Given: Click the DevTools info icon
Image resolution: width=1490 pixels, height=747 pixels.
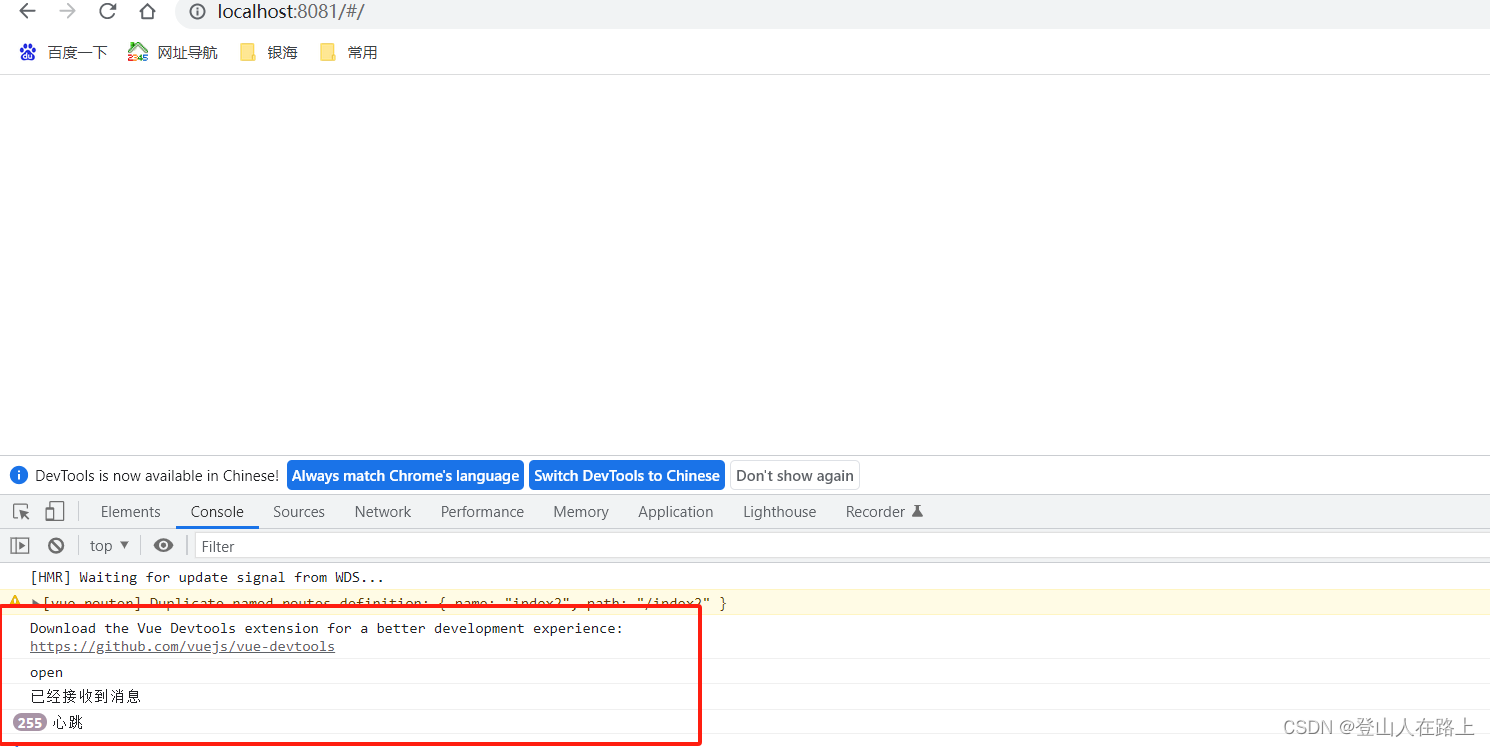Looking at the screenshot, I should pos(18,475).
